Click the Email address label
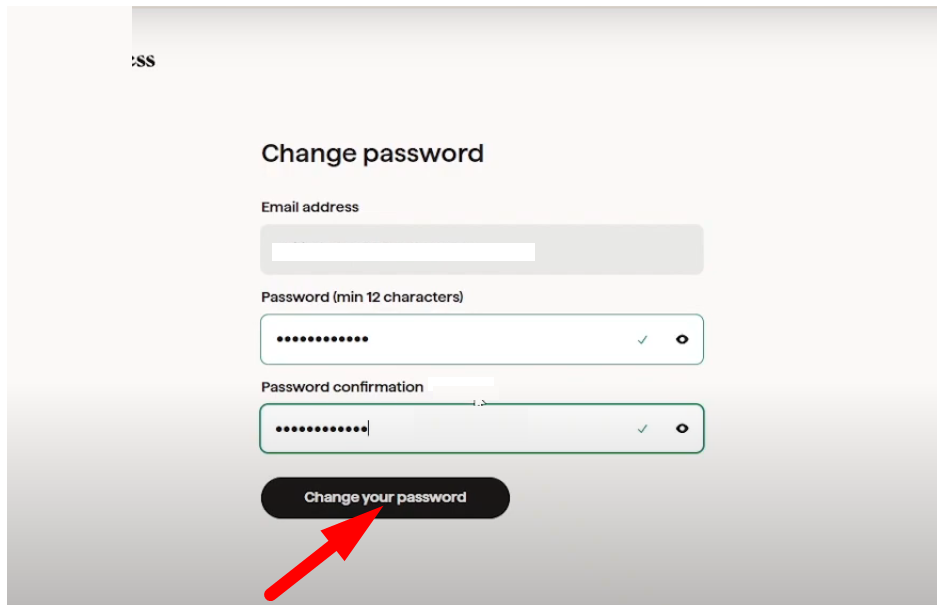937x605 pixels. pyautogui.click(x=310, y=207)
